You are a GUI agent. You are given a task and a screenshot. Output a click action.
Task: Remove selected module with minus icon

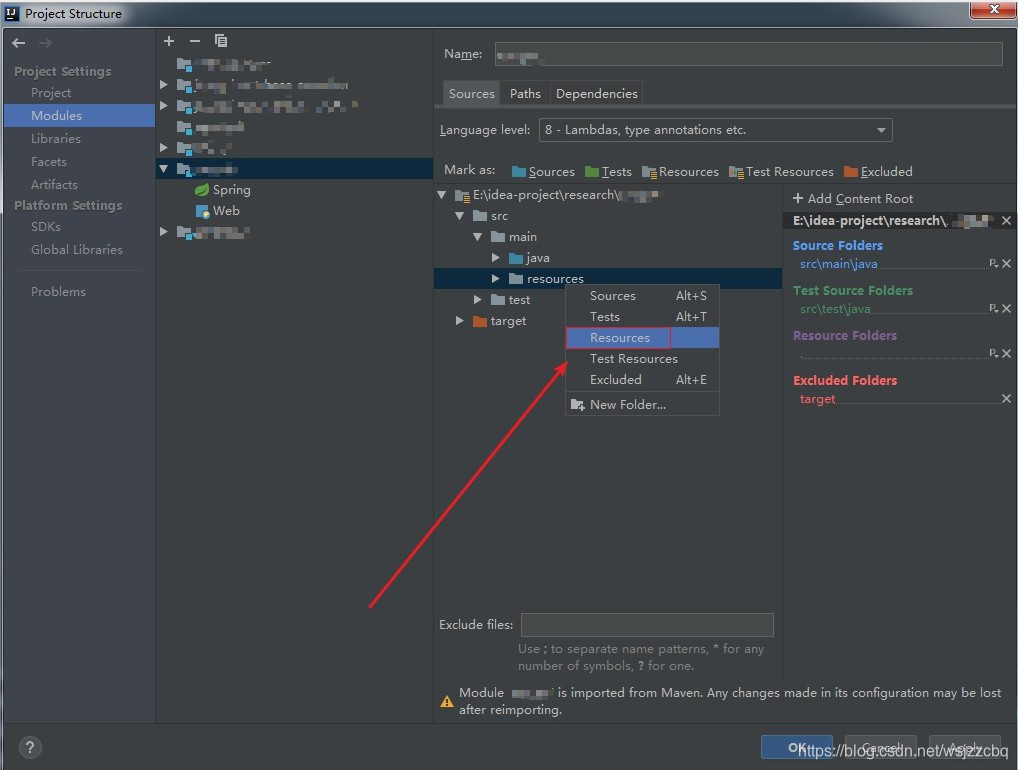(x=195, y=41)
